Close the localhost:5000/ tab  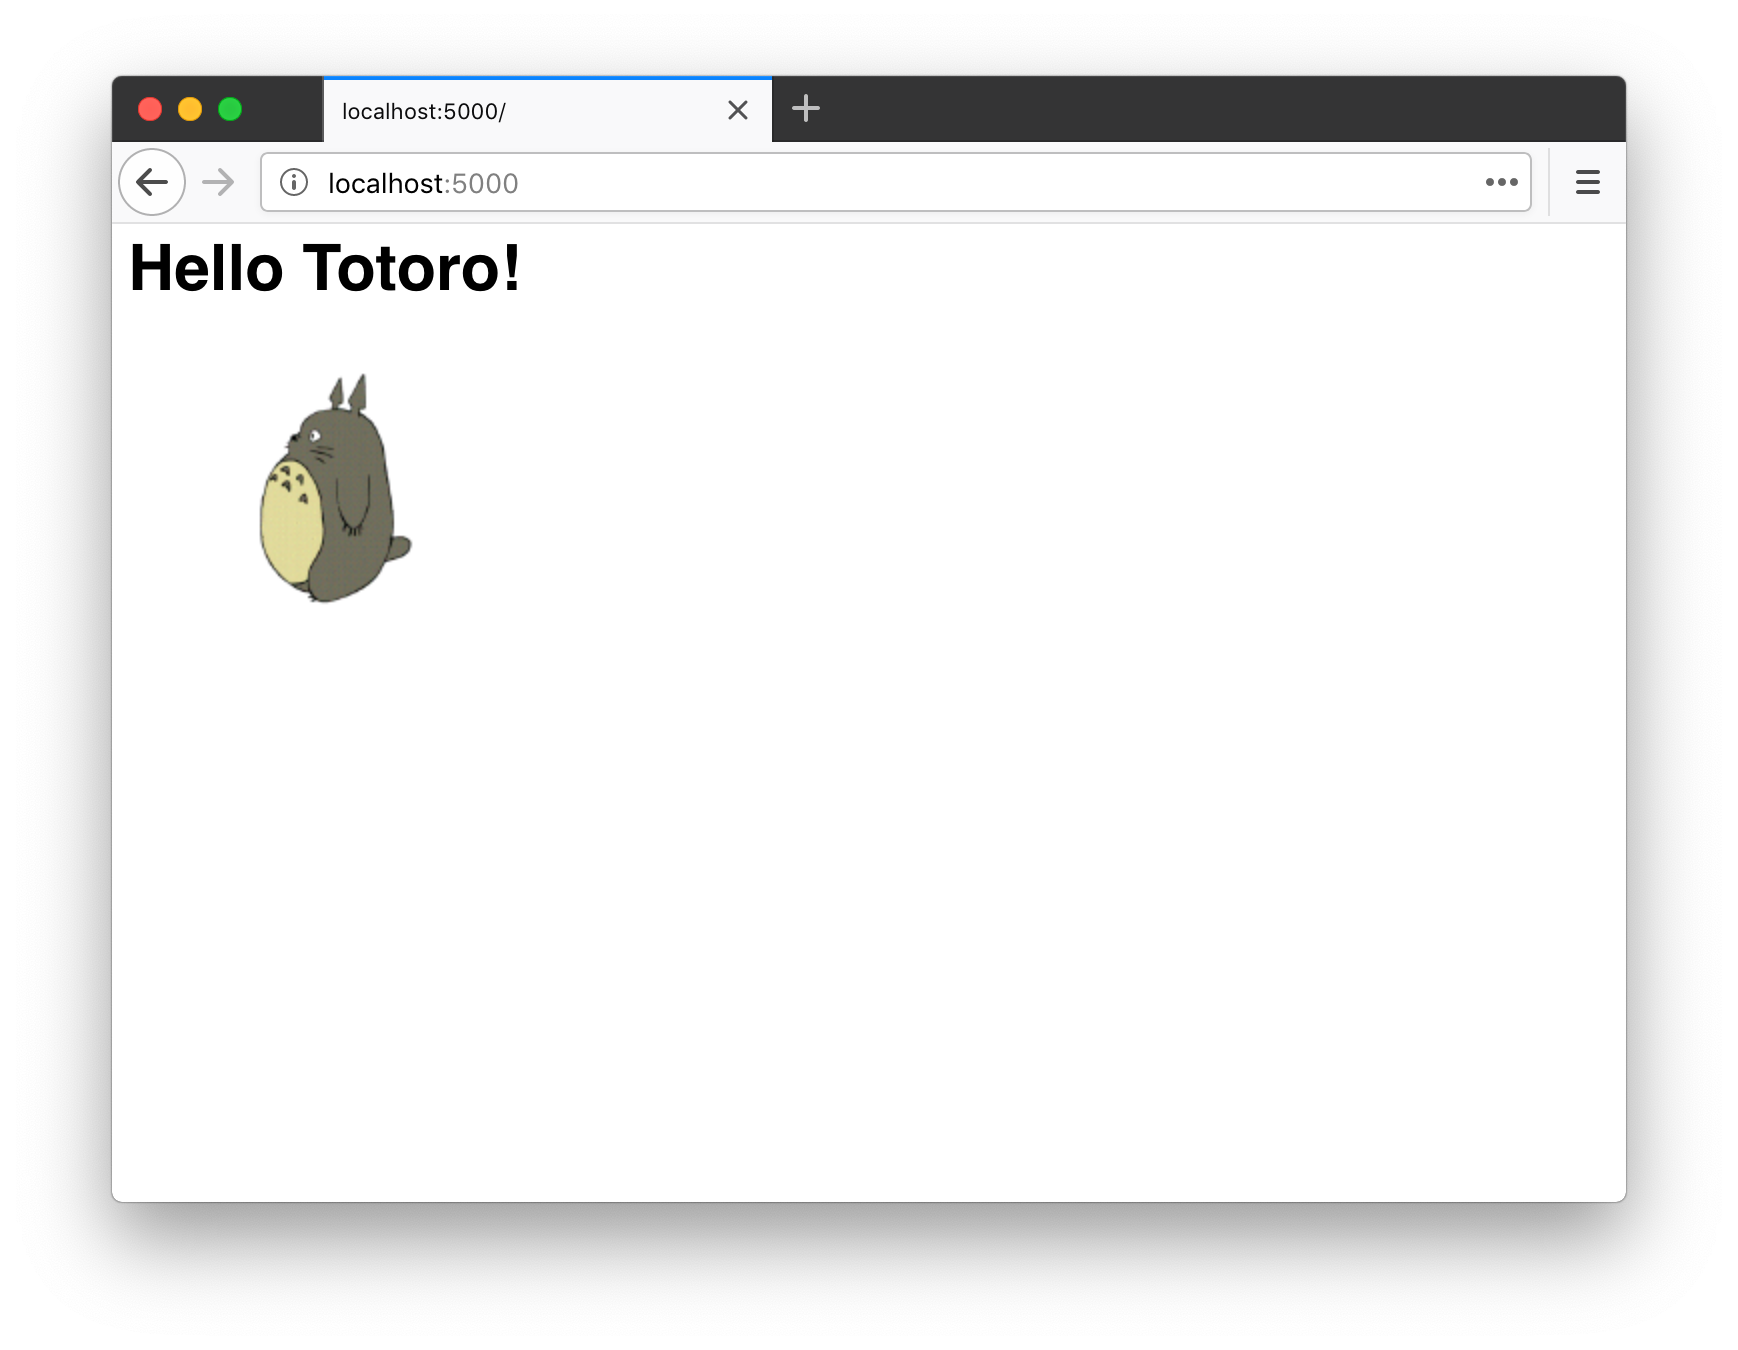pos(738,110)
